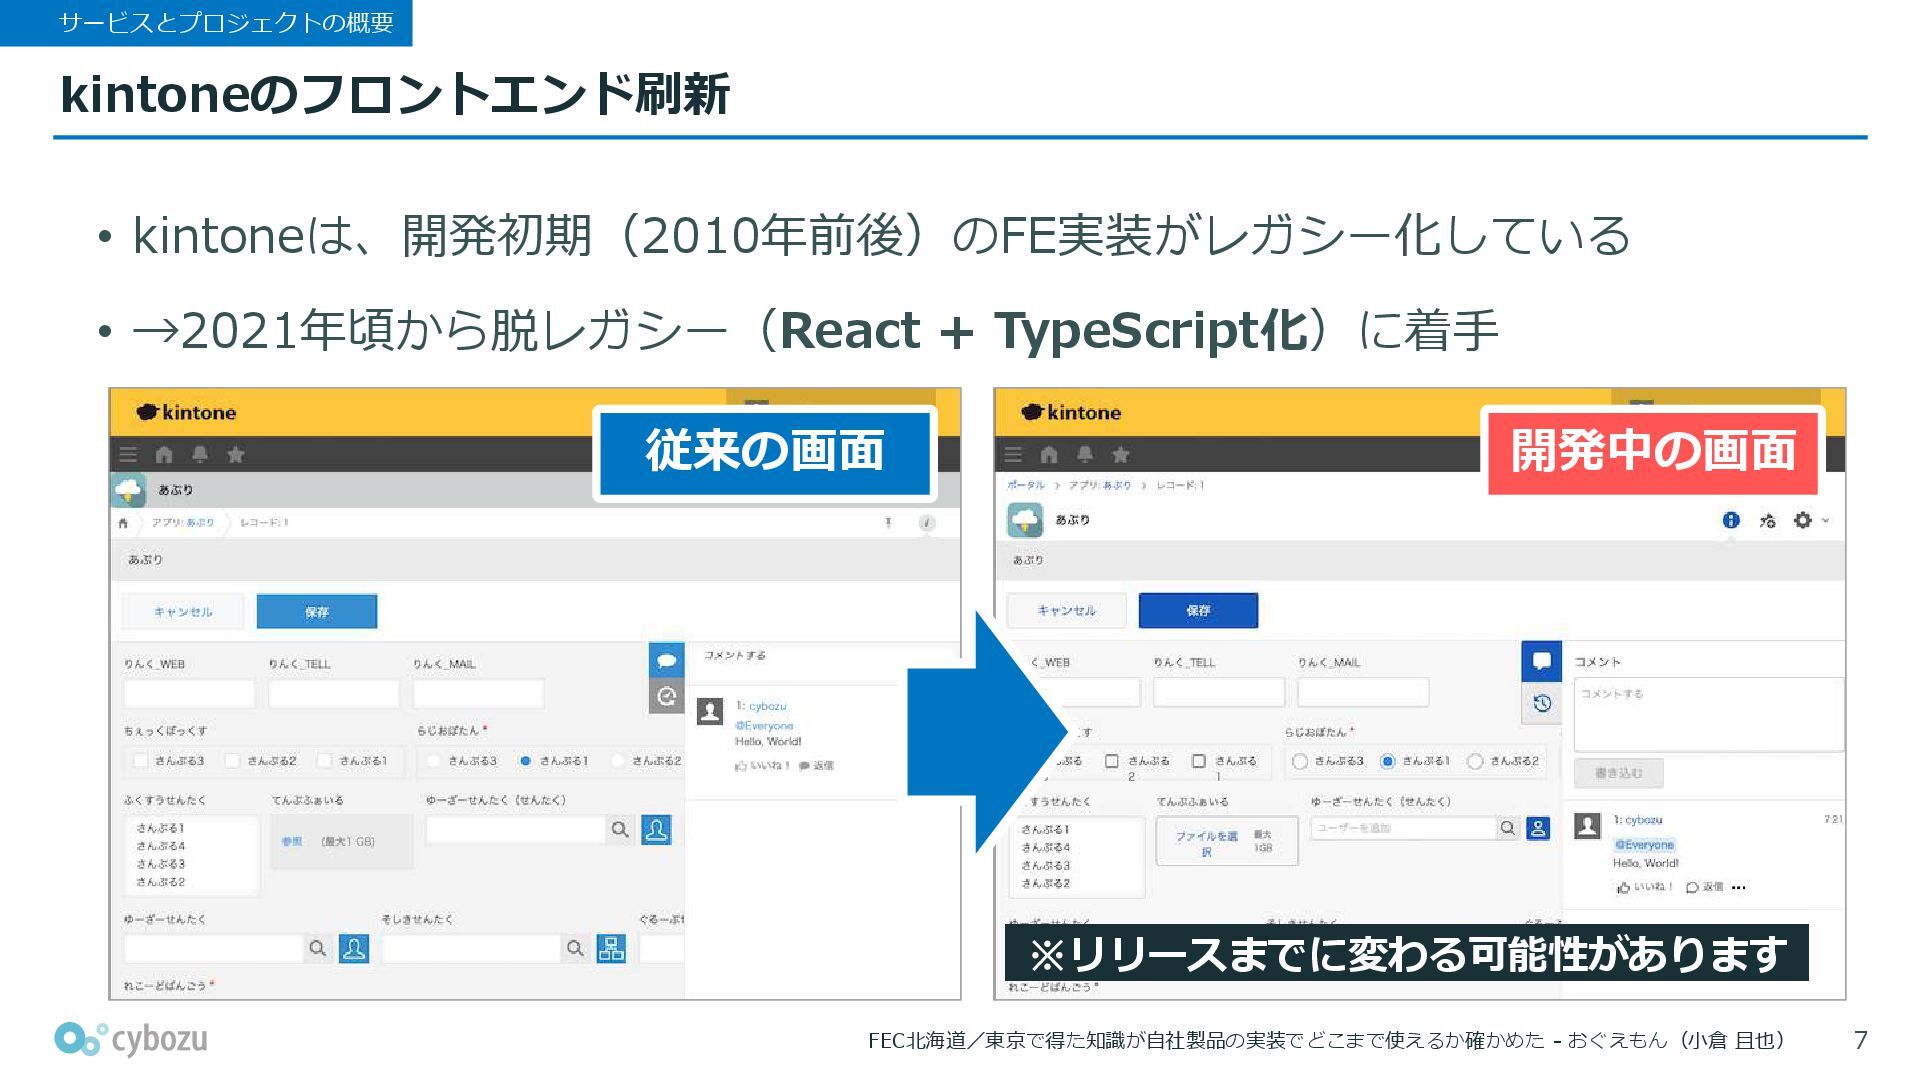The width and height of the screenshot is (1920, 1080).
Task: Click the organization select icon in the 従来 screen
Action: click(x=611, y=948)
